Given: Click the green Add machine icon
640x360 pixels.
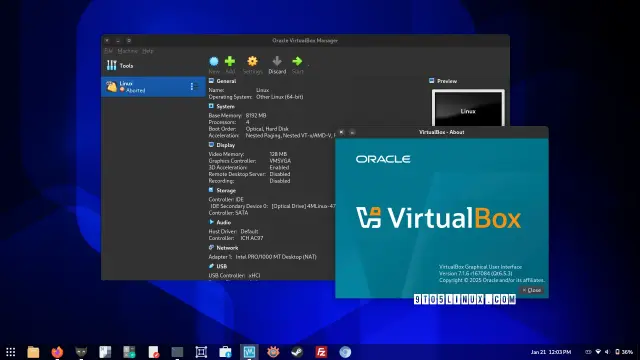Looking at the screenshot, I should 230,61.
